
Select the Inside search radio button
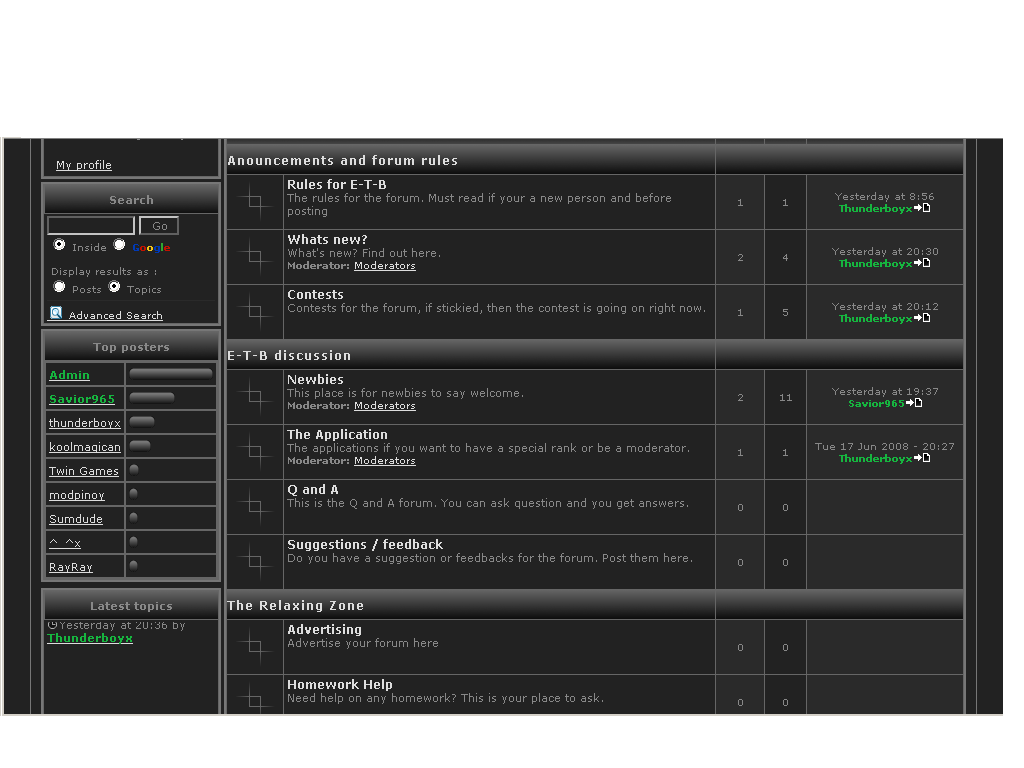(59, 244)
